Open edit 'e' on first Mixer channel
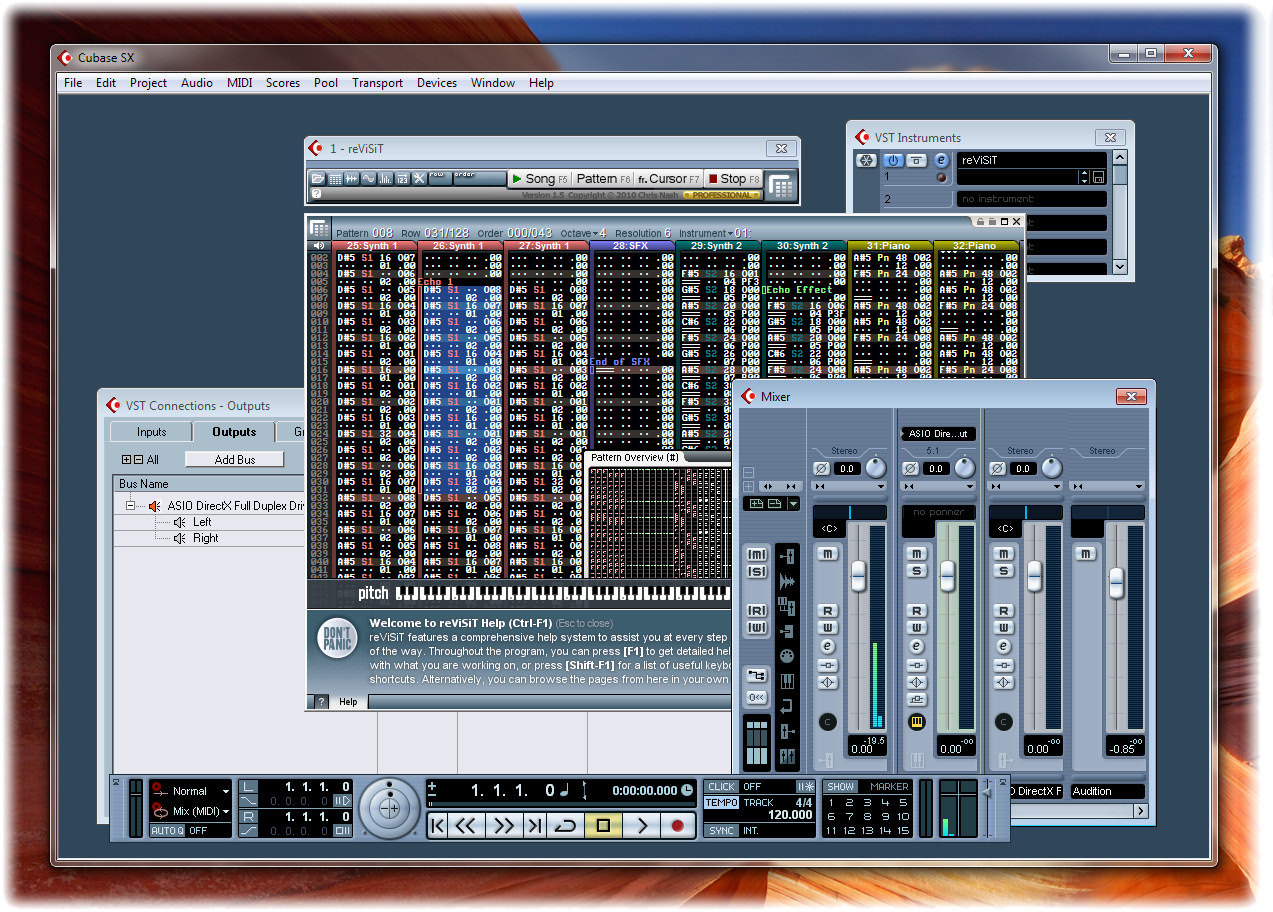Screen dimensions: 1273x912 click(x=828, y=647)
